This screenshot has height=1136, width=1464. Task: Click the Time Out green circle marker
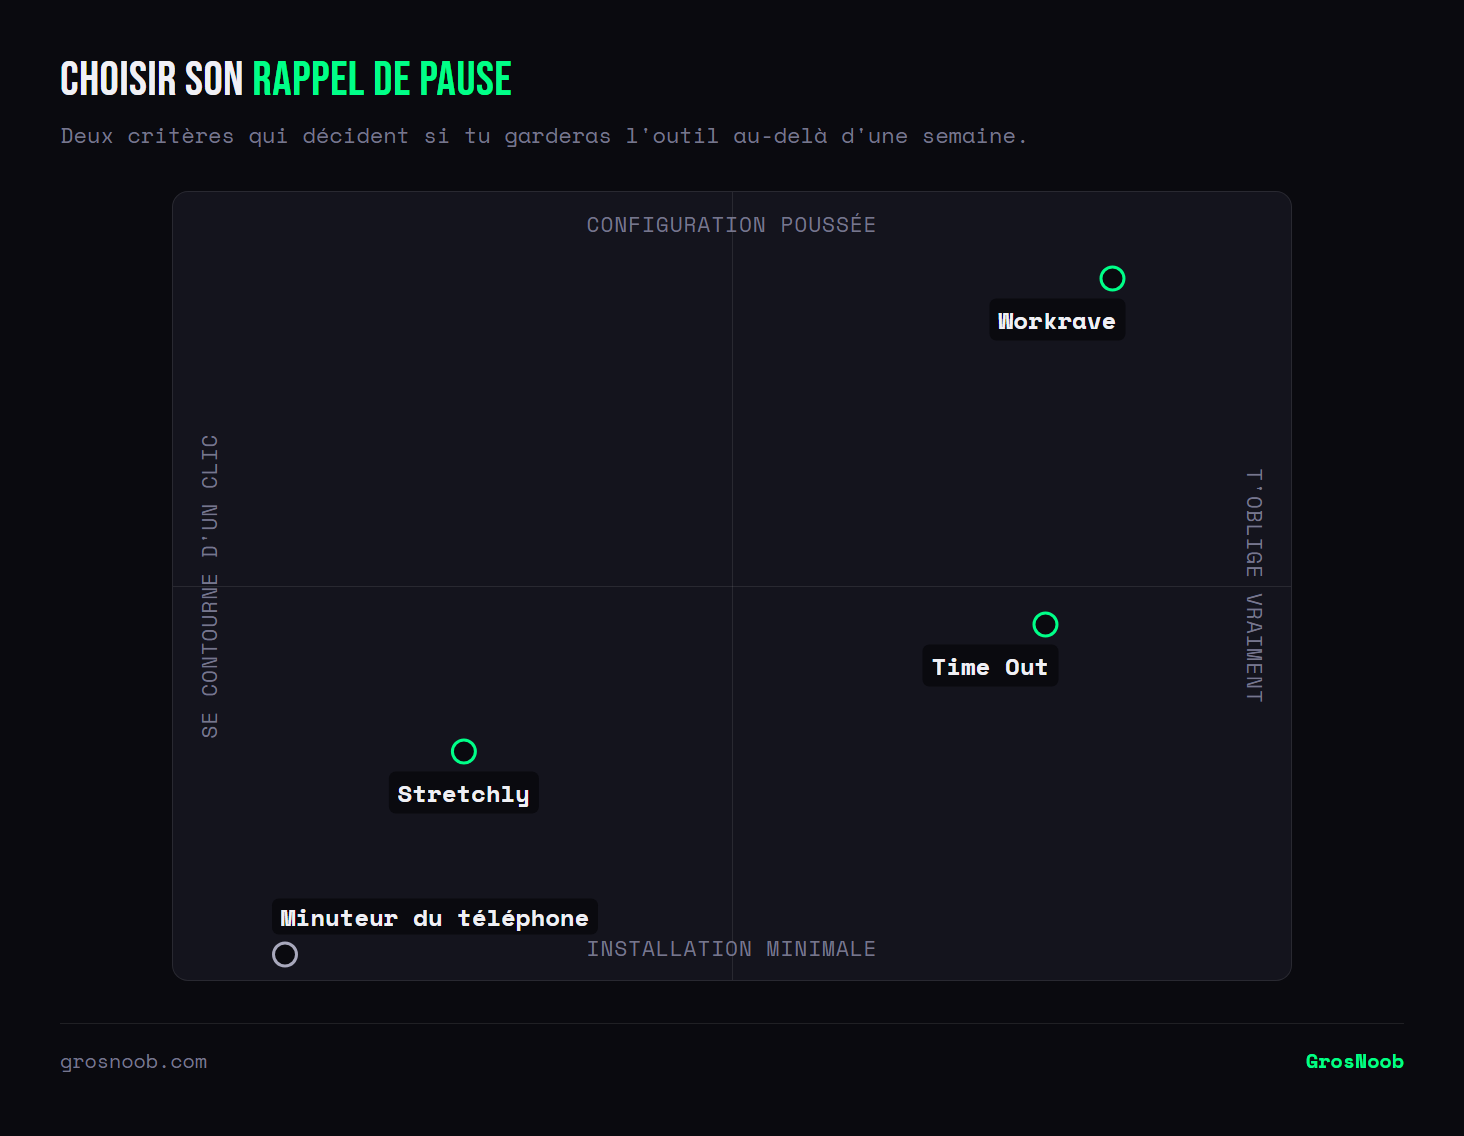click(1045, 624)
